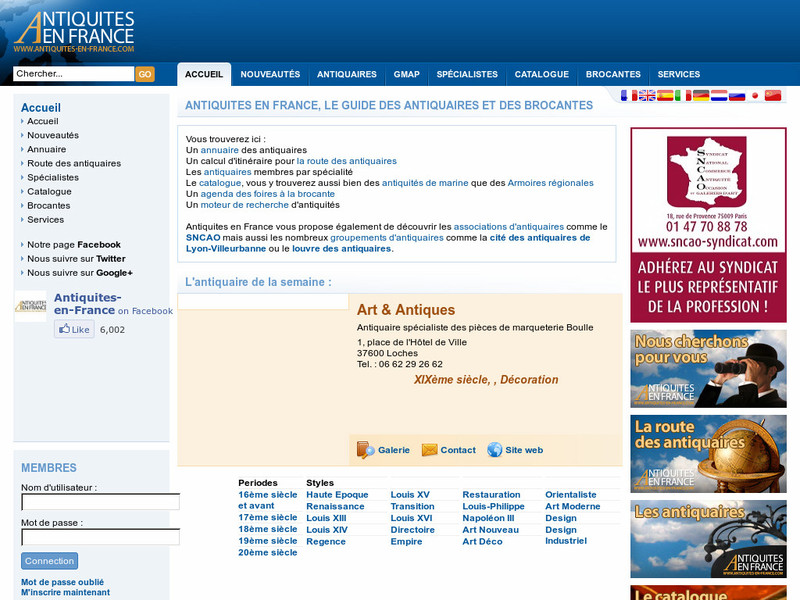This screenshot has width=800, height=600.
Task: Click the Site web globe icon
Action: 494,449
